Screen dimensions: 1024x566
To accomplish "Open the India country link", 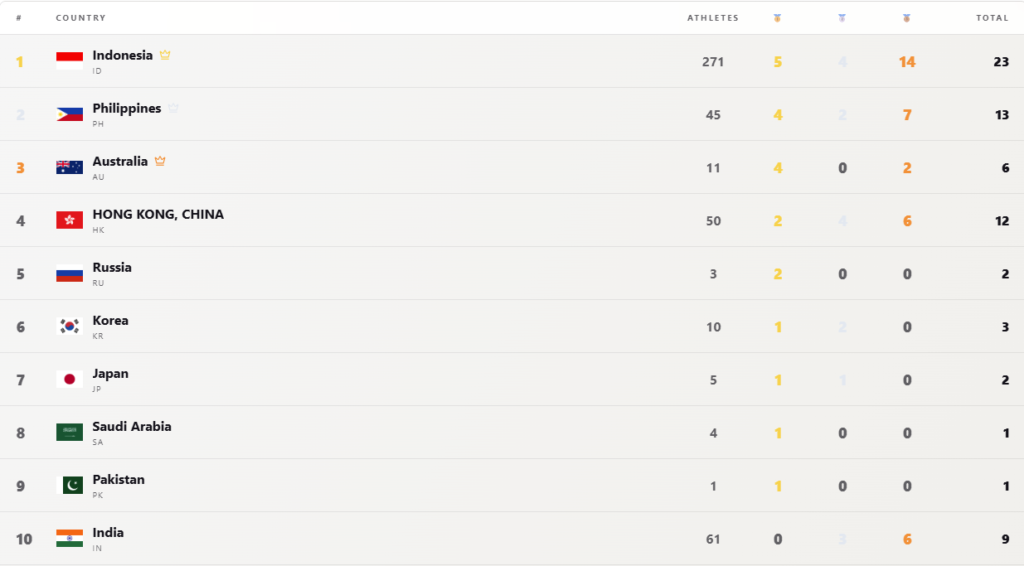I will (x=108, y=532).
